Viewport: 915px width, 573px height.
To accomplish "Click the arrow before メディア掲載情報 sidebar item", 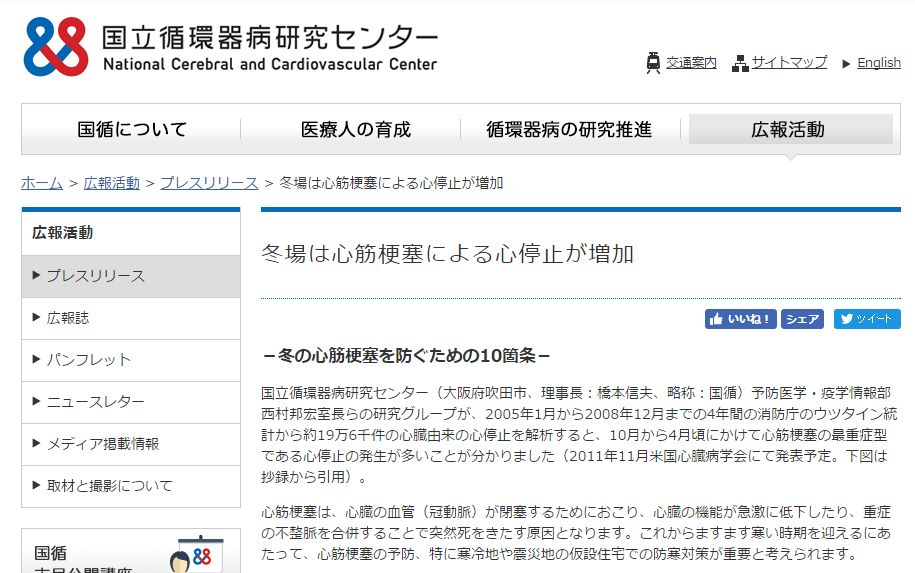I will 36,443.
